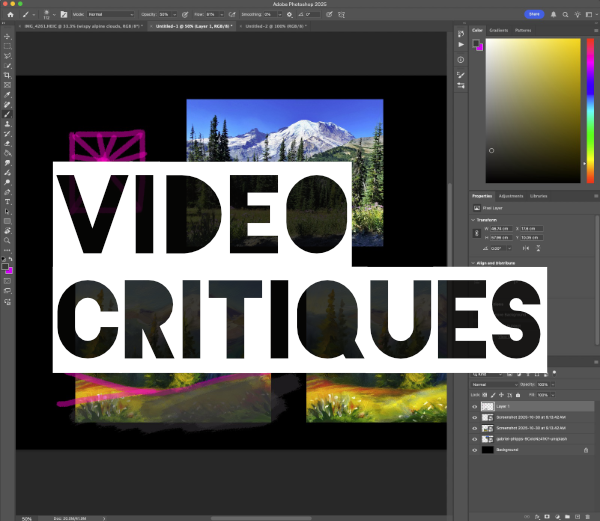Open the layer blend mode Normal dropdown
The width and height of the screenshot is (600, 521).
(494, 384)
